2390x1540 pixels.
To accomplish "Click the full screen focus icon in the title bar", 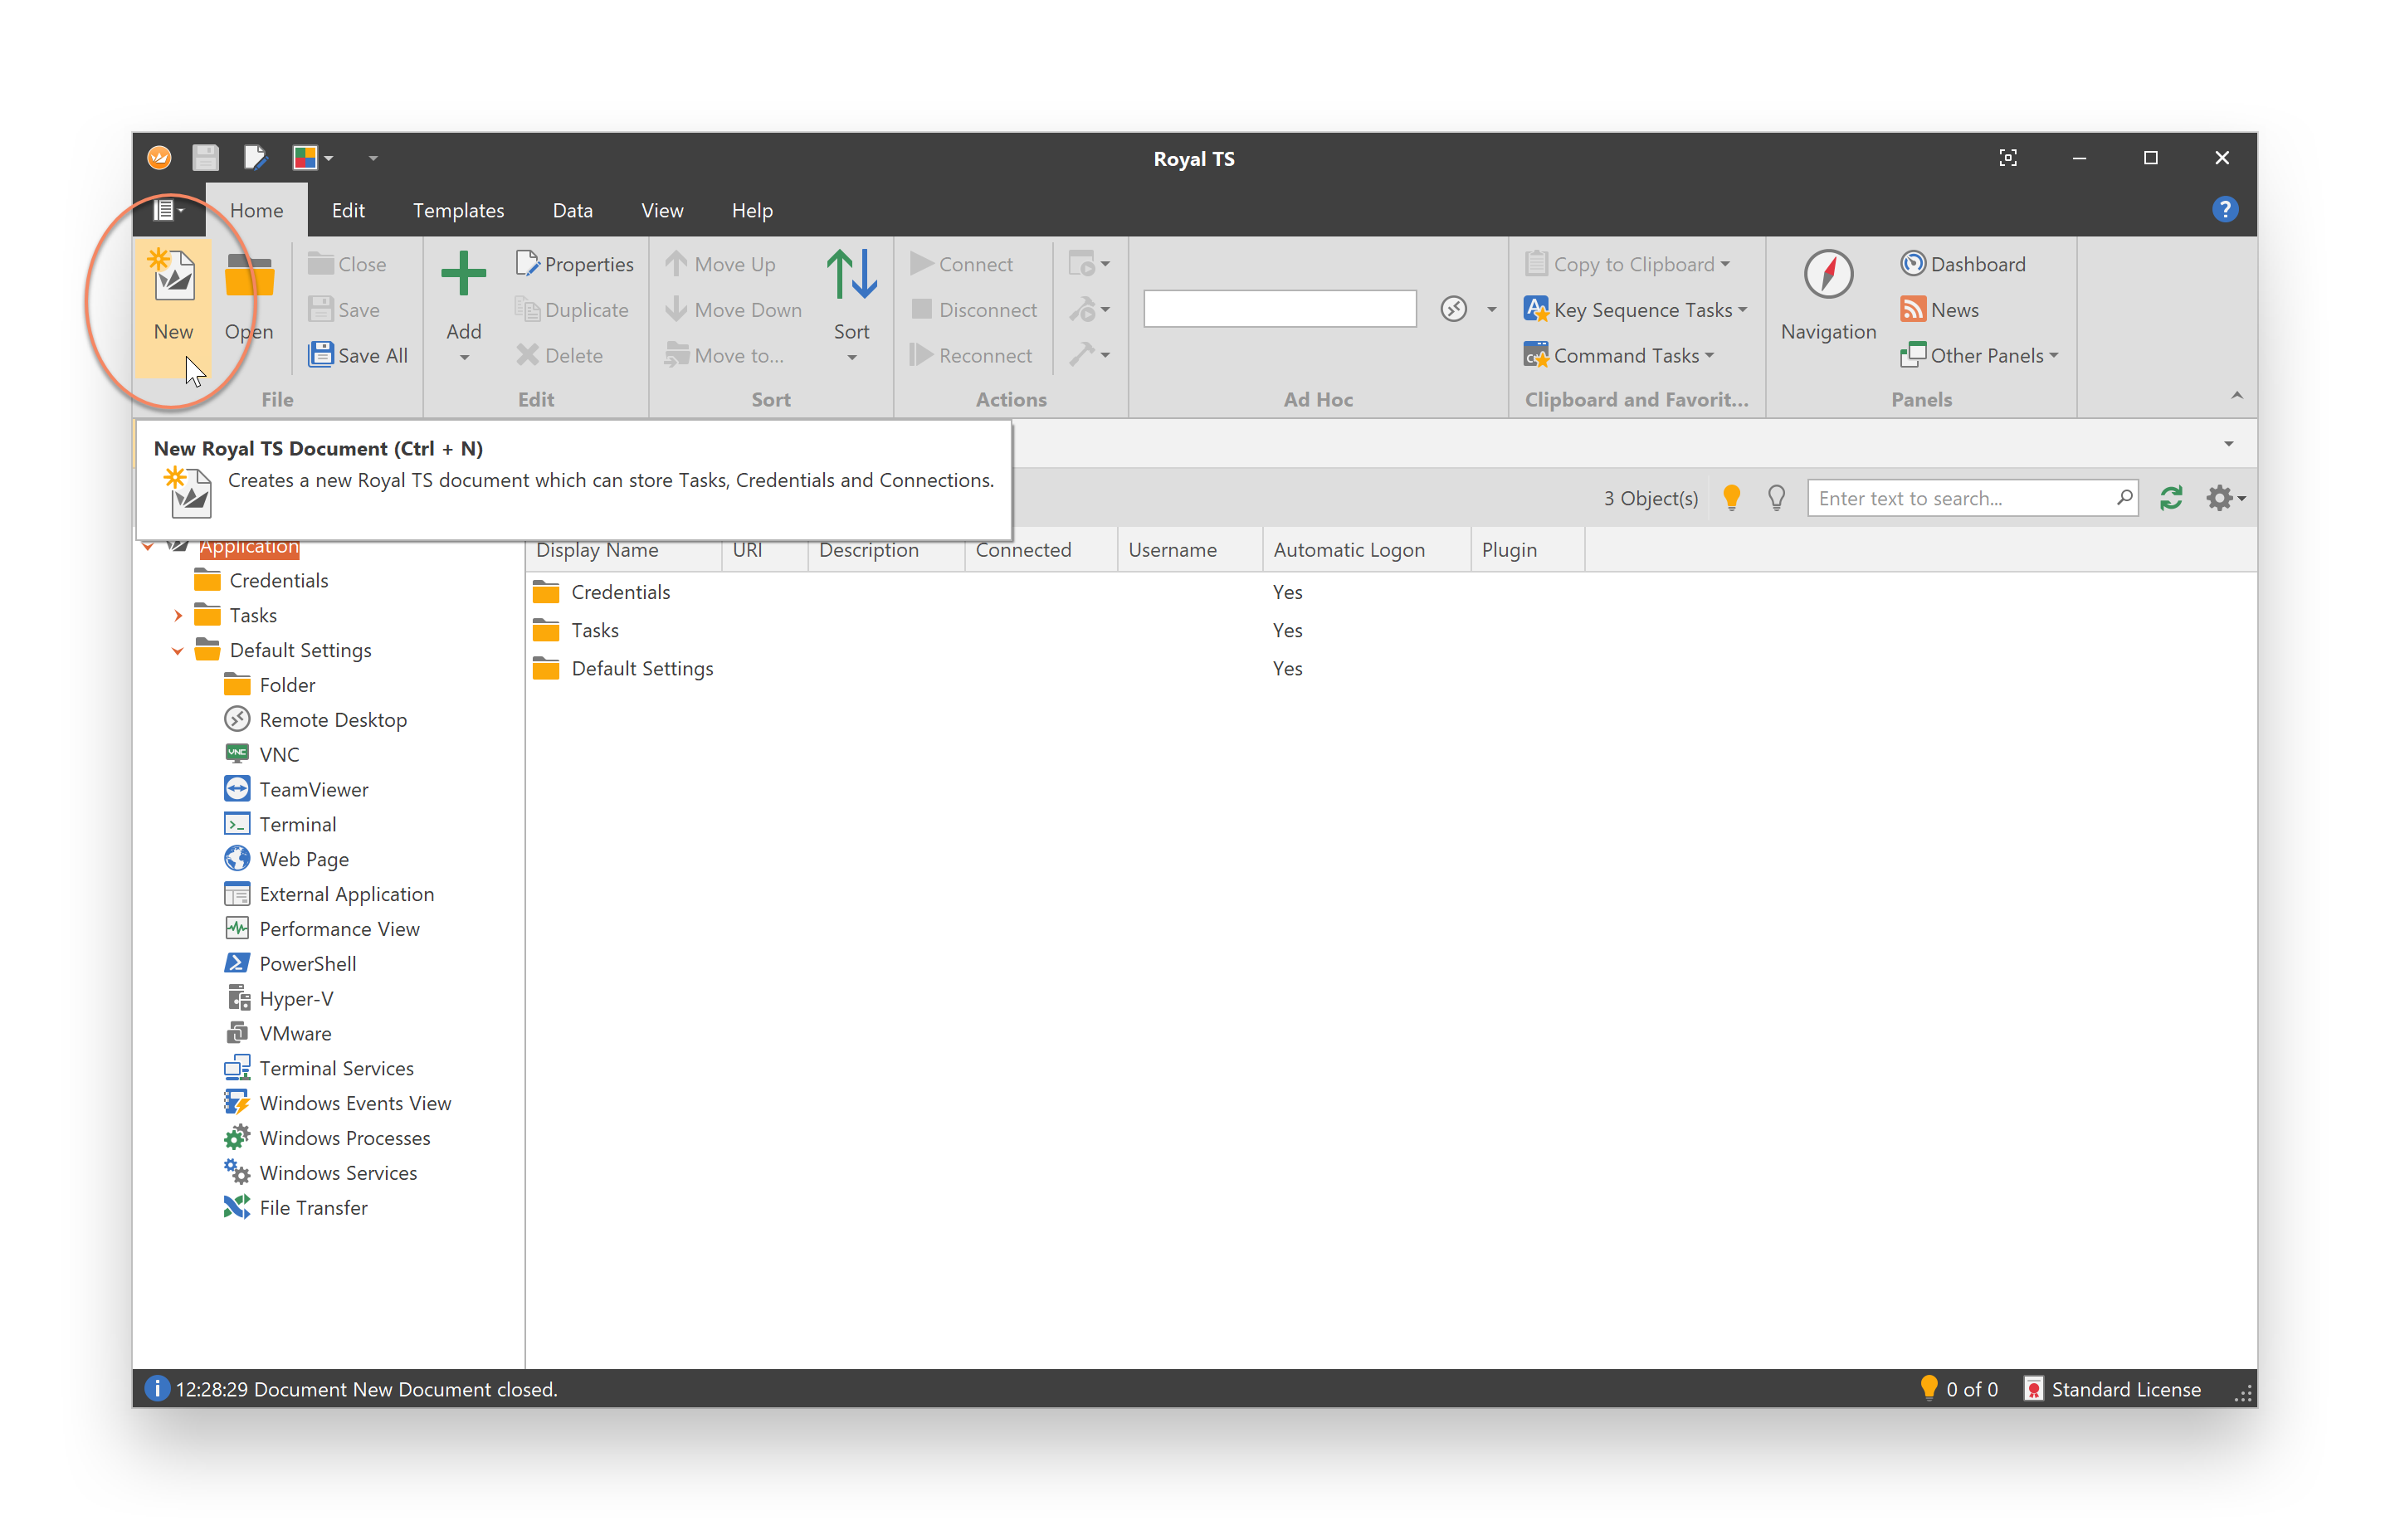I will click(2007, 158).
